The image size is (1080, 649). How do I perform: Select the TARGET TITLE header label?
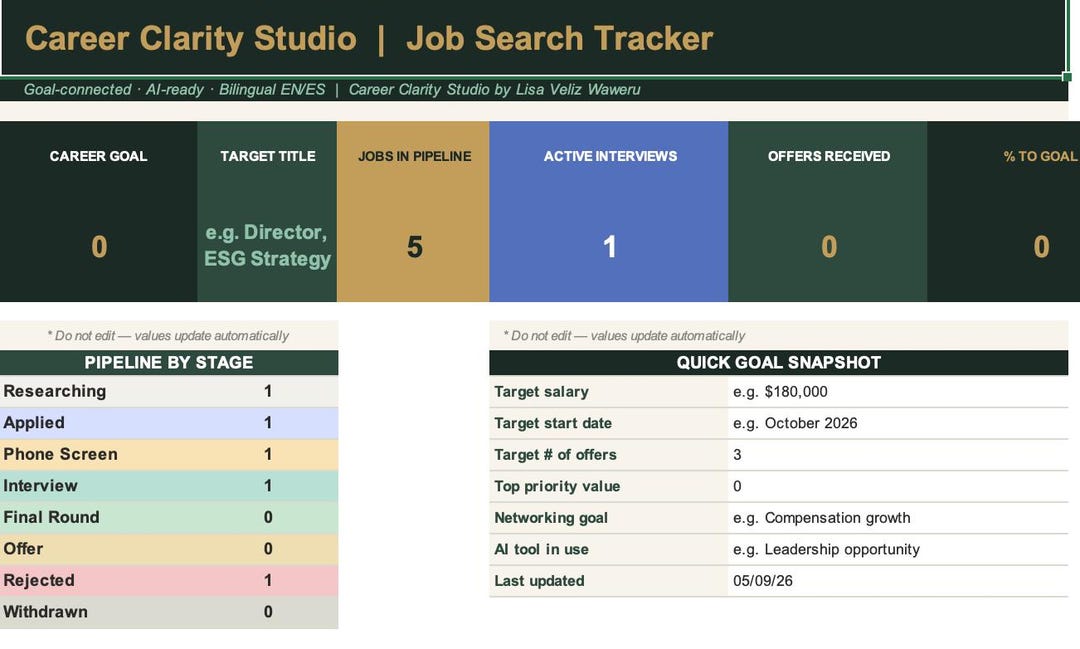[267, 156]
